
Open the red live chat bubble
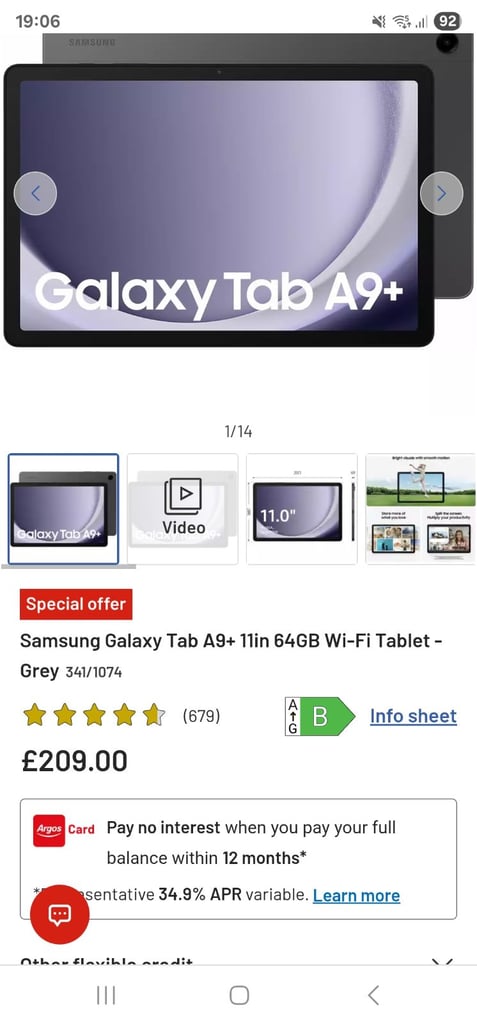click(60, 914)
